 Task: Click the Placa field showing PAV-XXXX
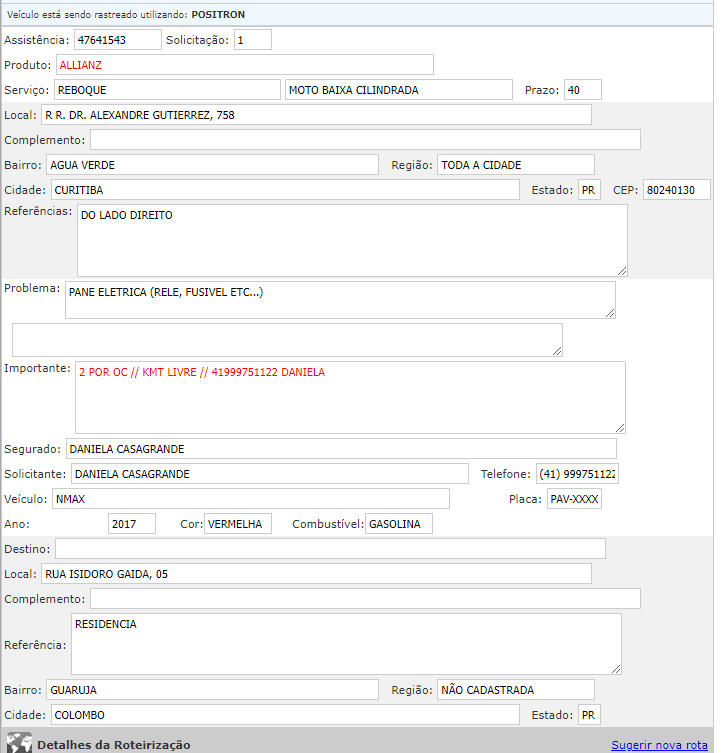[x=574, y=499]
